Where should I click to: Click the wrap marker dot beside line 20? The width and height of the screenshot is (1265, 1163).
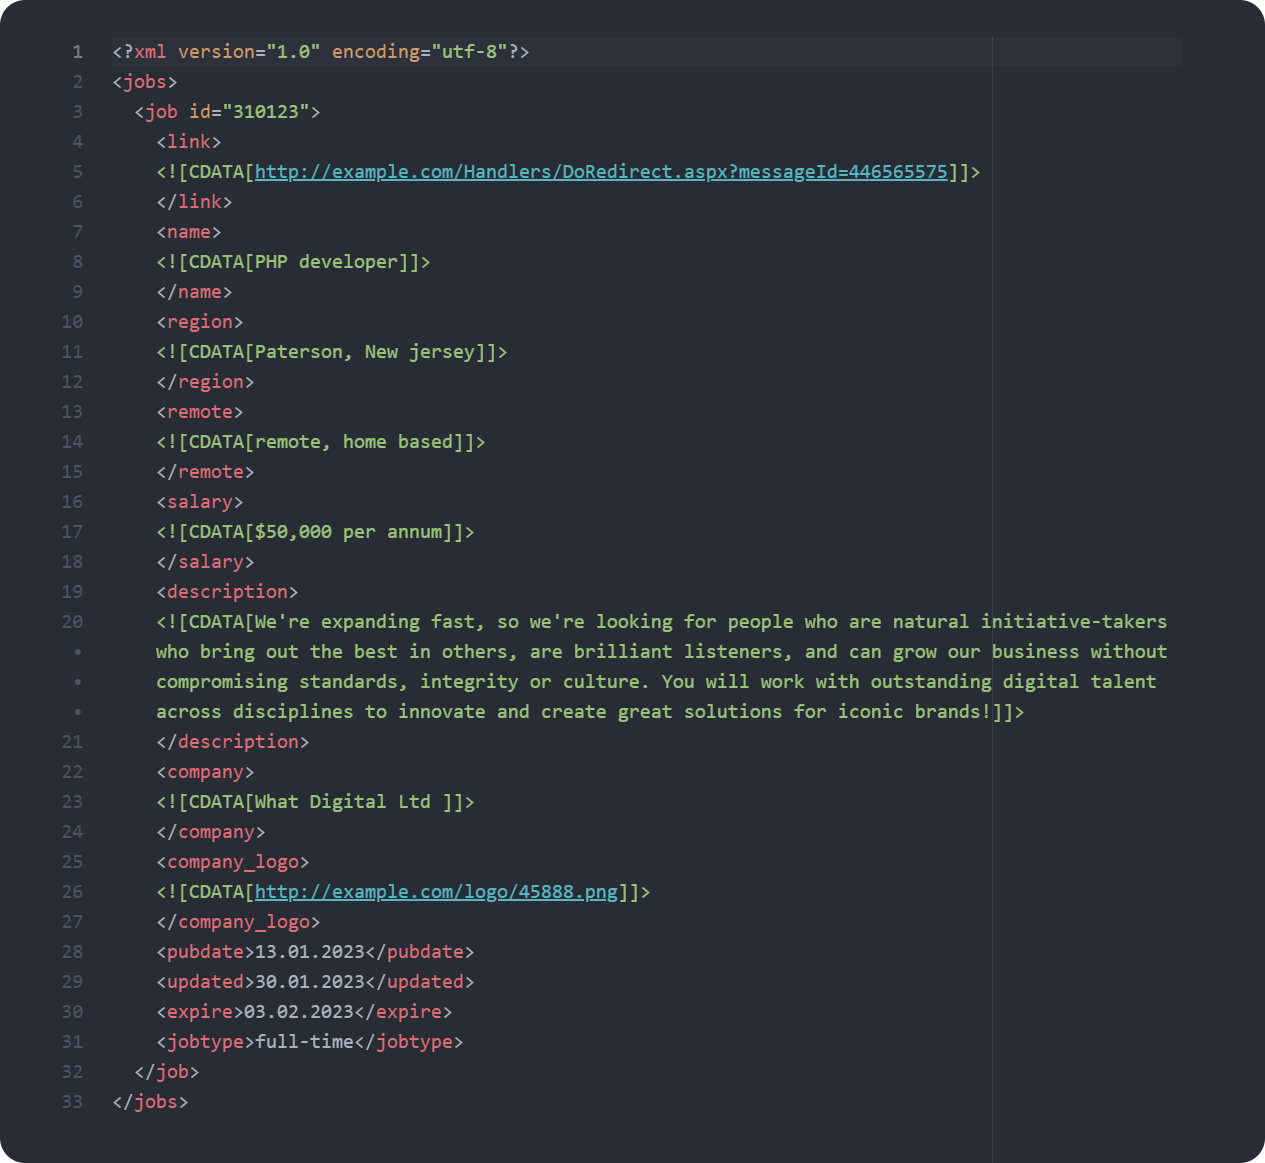78,651
